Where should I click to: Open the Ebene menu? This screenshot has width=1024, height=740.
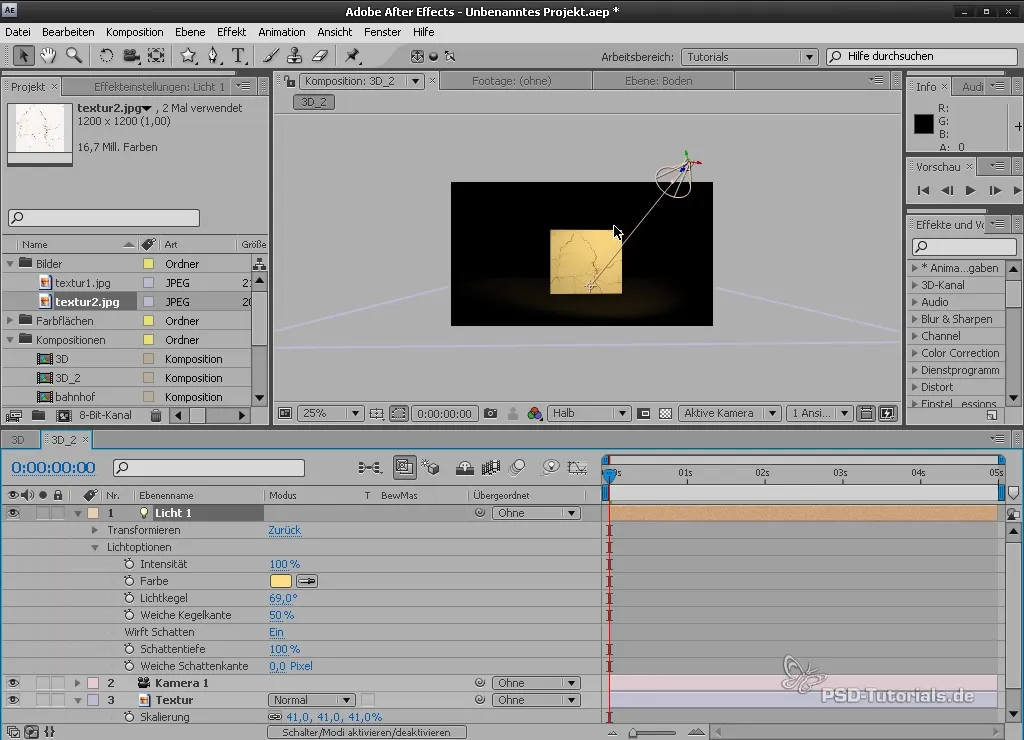point(190,32)
